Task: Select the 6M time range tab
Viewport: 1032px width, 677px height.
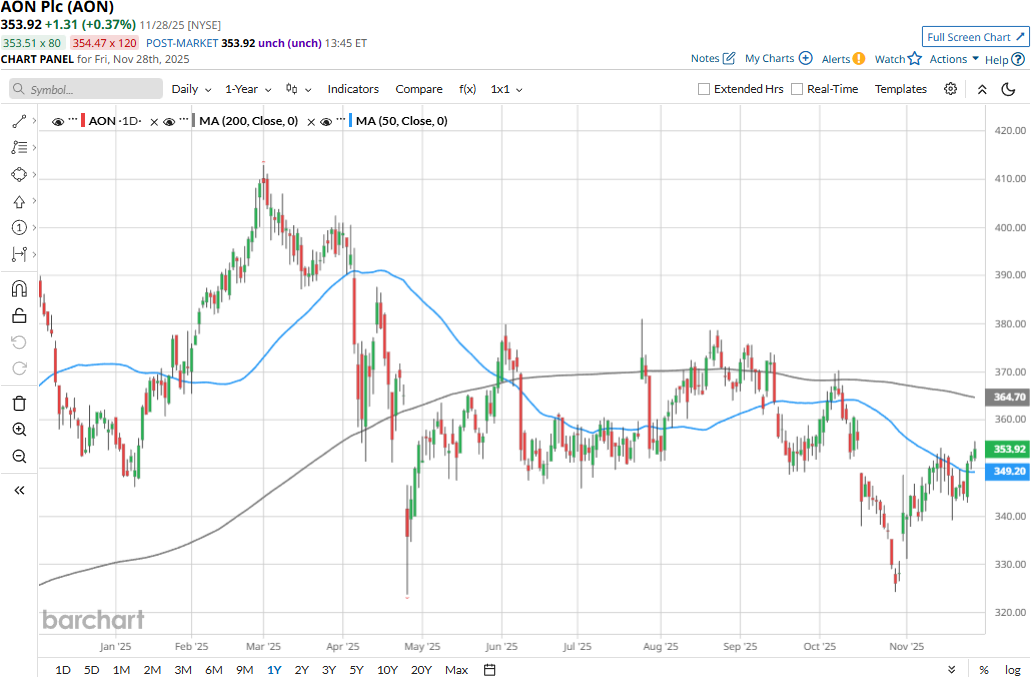Action: click(213, 669)
